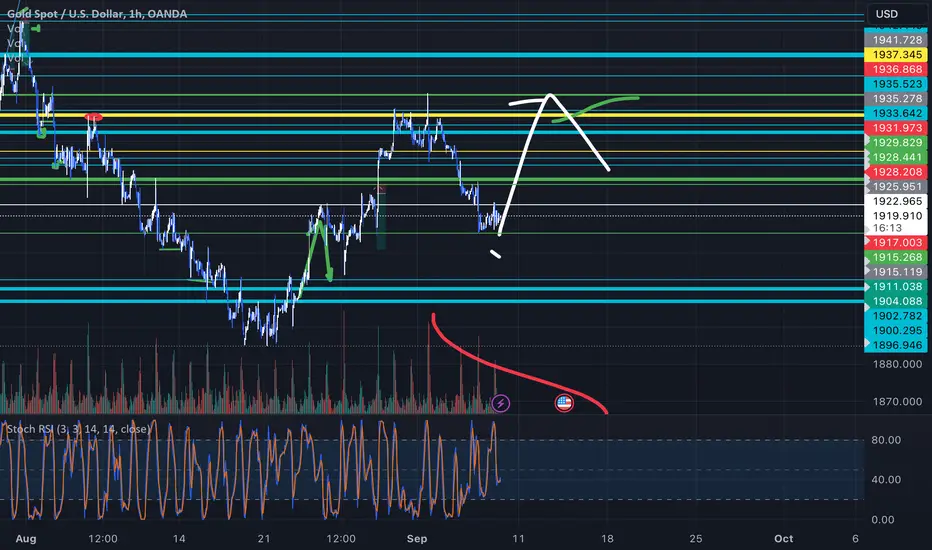Click the red 1928.208 price label
The image size is (932, 550).
coord(896,172)
